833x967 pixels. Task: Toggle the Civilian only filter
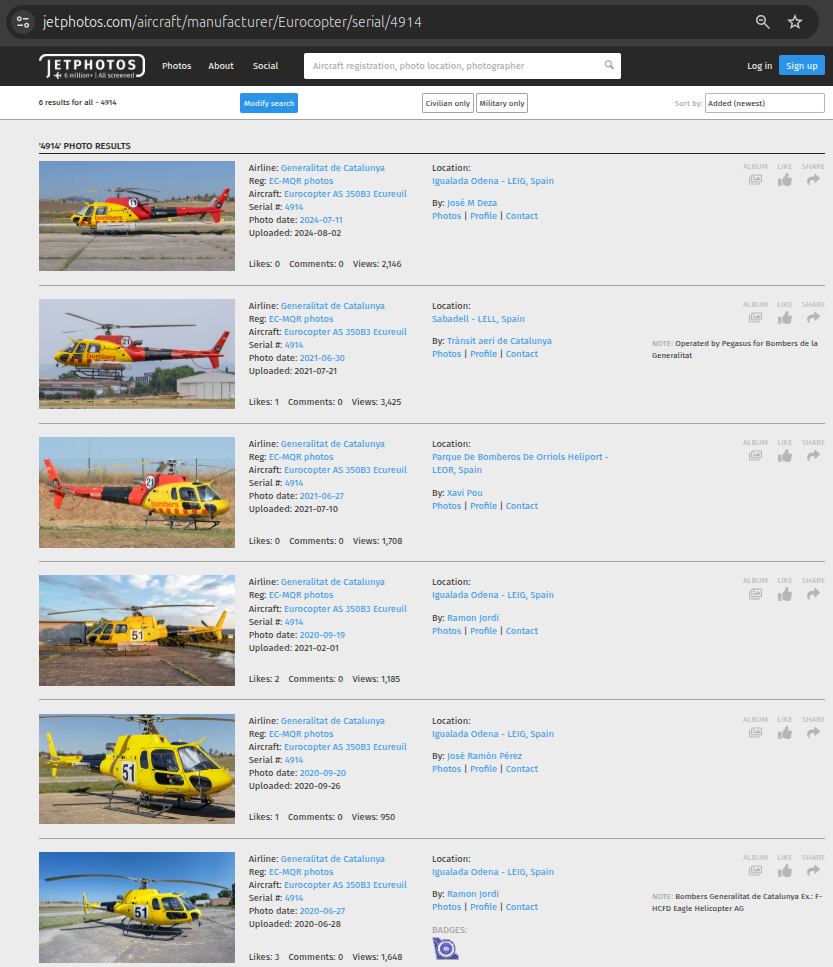click(x=447, y=103)
